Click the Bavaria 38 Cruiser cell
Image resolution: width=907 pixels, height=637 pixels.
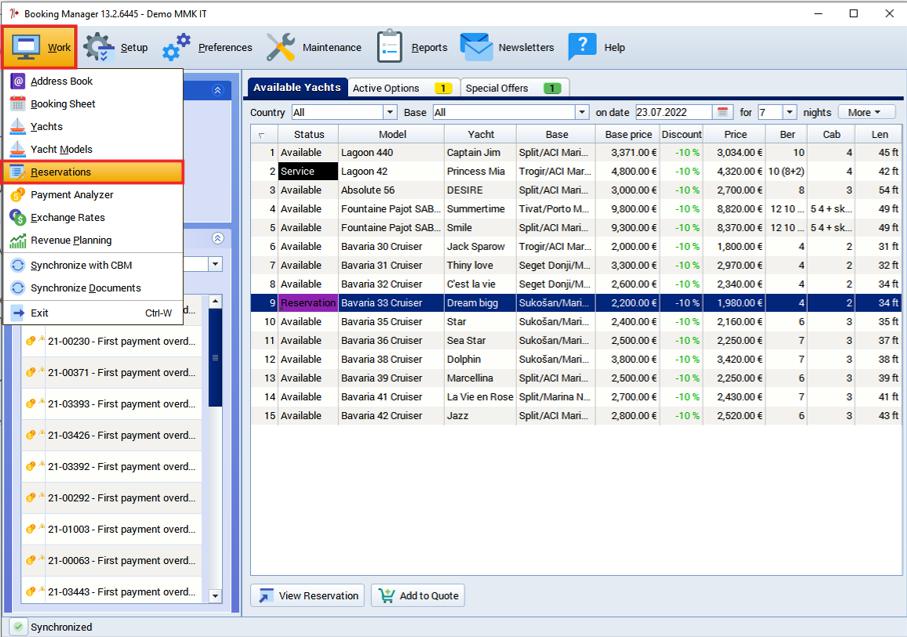point(392,359)
